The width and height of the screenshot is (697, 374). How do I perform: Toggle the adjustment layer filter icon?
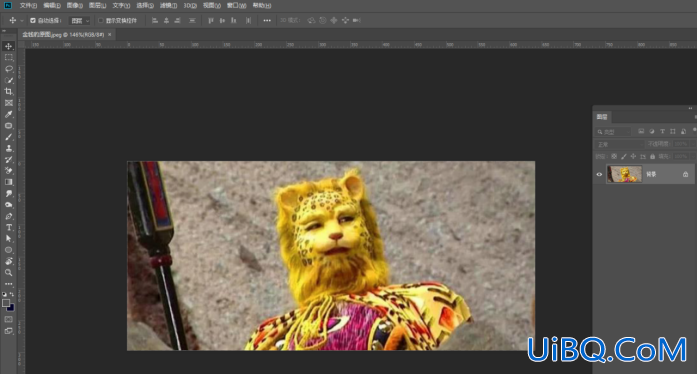click(652, 132)
